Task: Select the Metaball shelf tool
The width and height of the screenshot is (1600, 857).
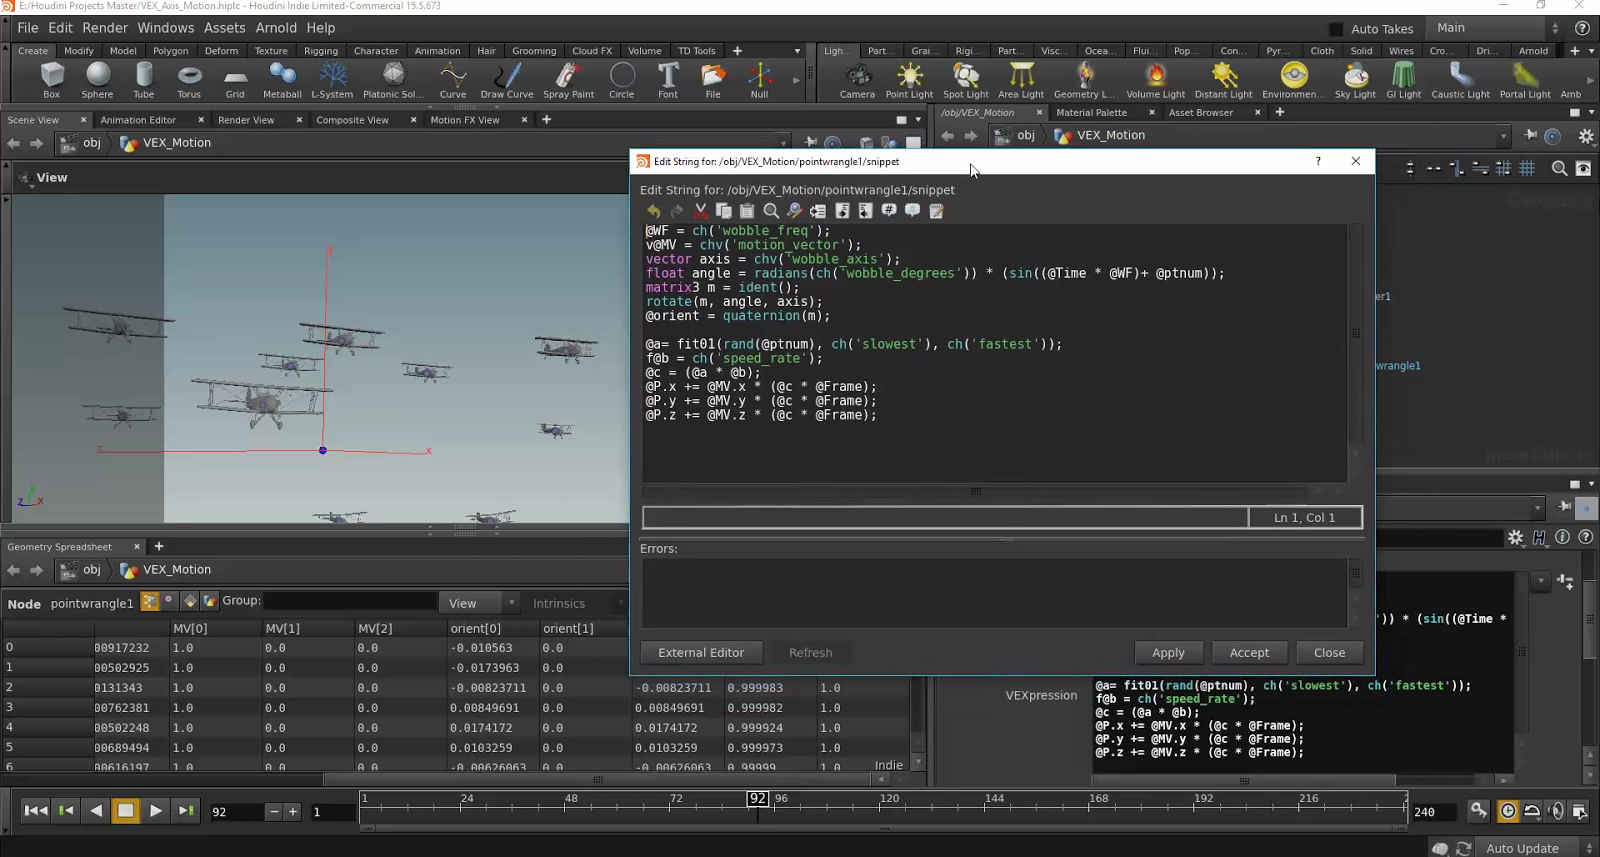Action: (x=282, y=80)
